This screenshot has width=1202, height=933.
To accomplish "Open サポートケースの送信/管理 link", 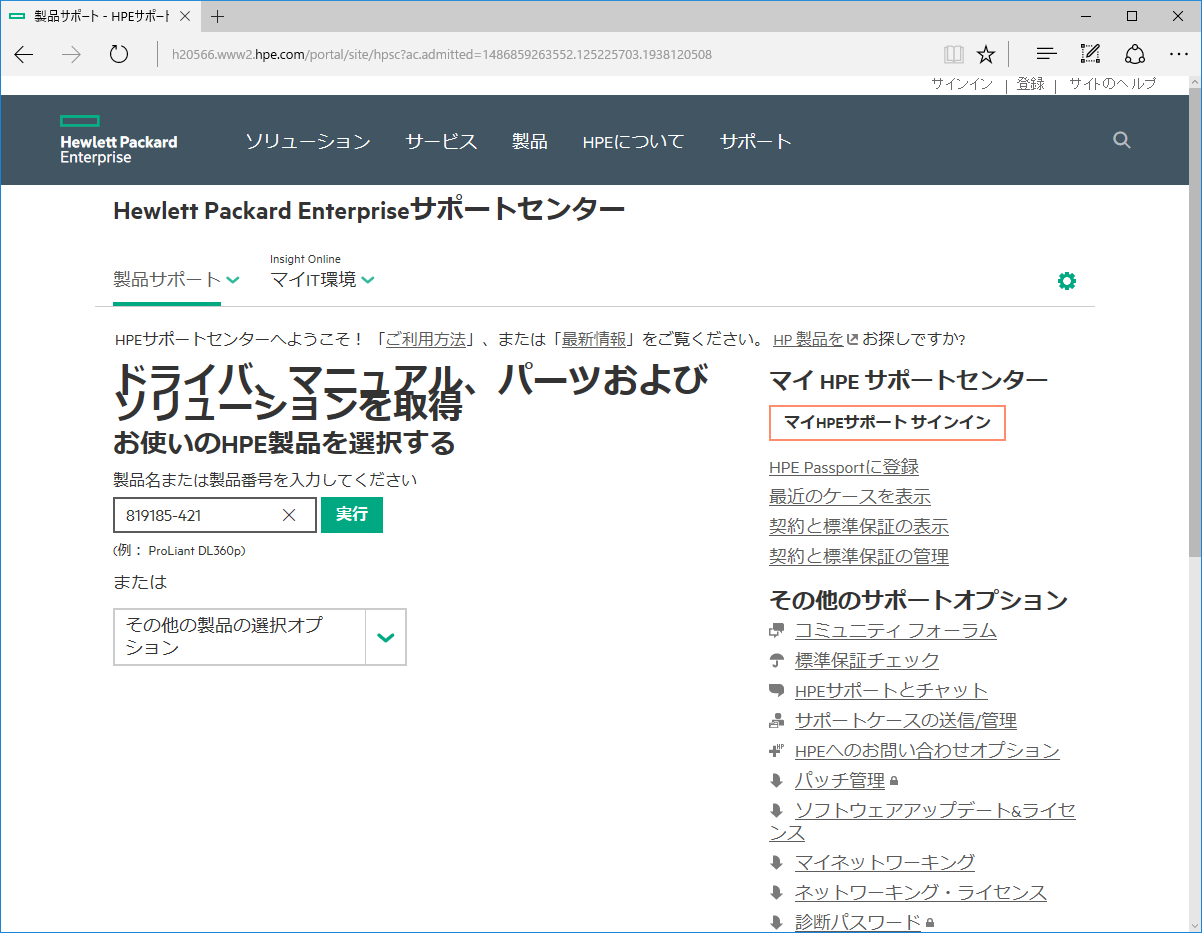I will 906,721.
